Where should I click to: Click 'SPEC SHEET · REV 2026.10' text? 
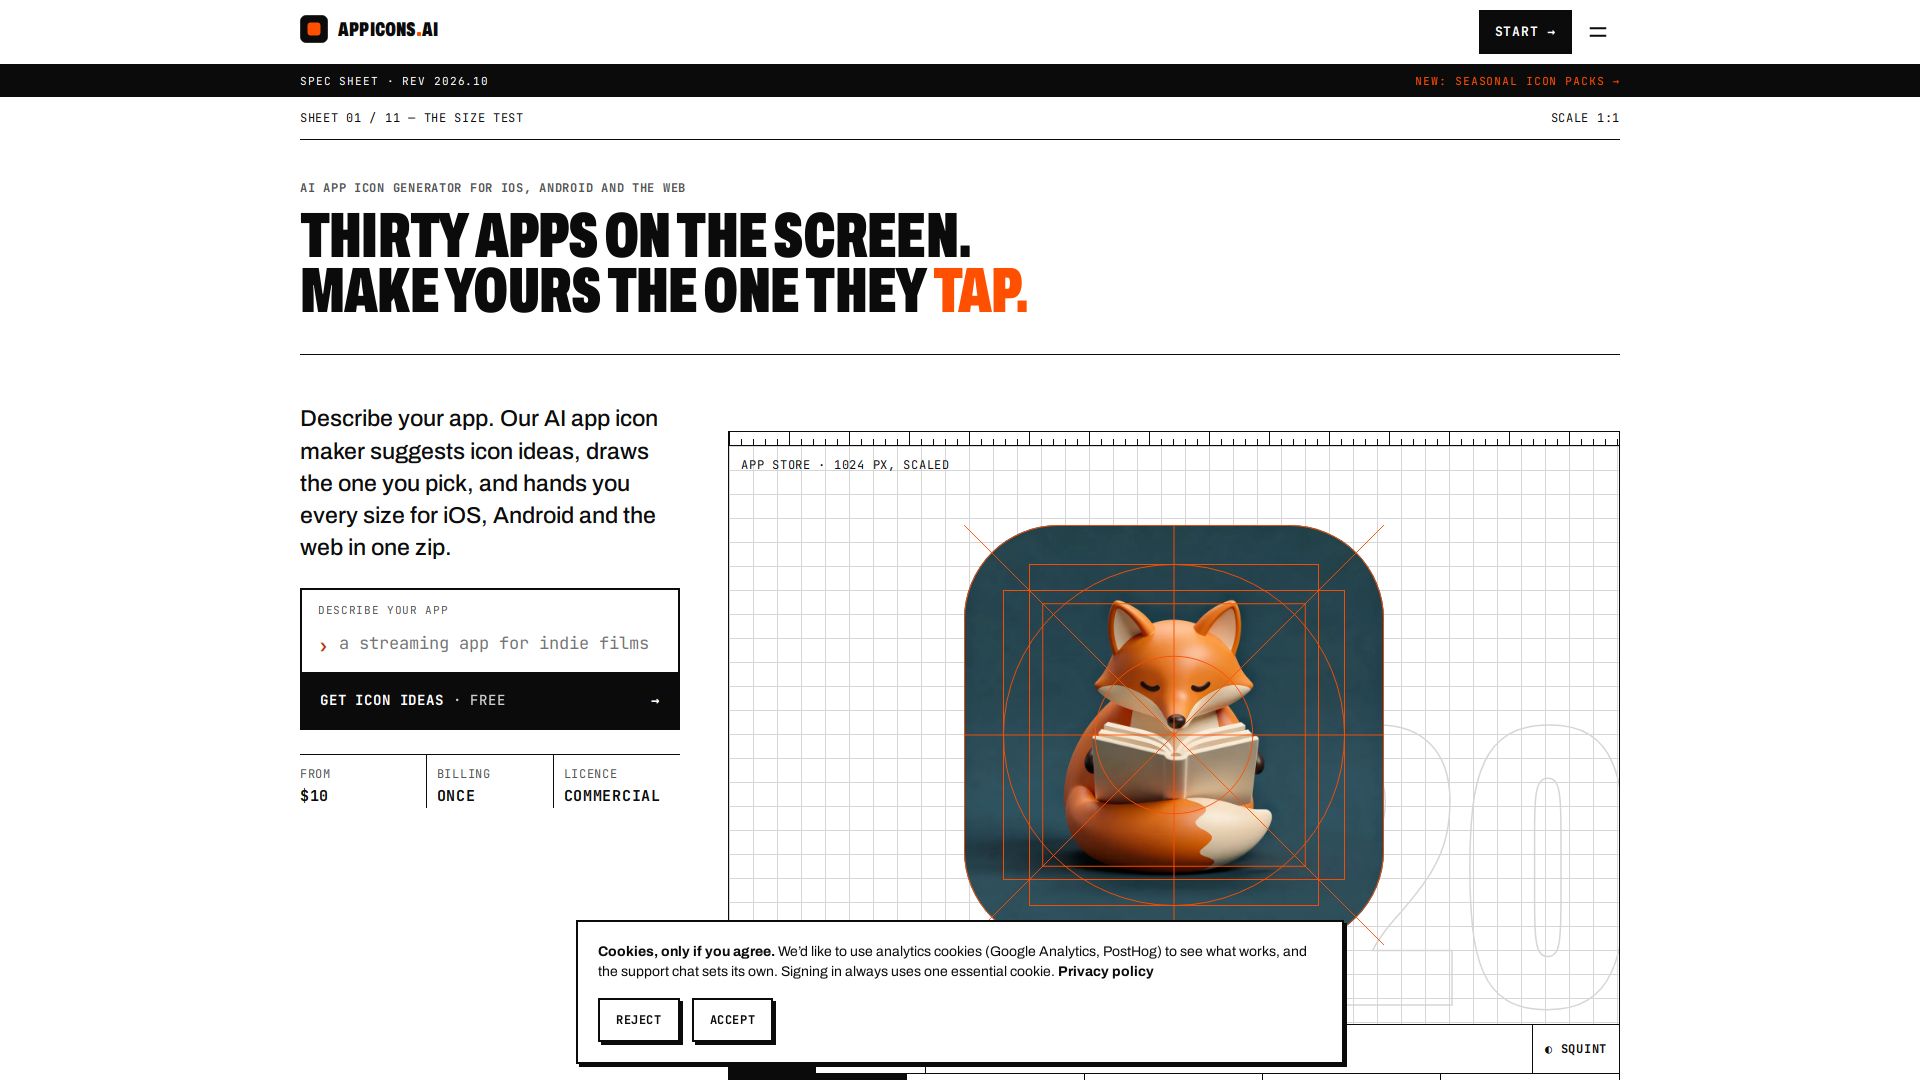pos(394,81)
